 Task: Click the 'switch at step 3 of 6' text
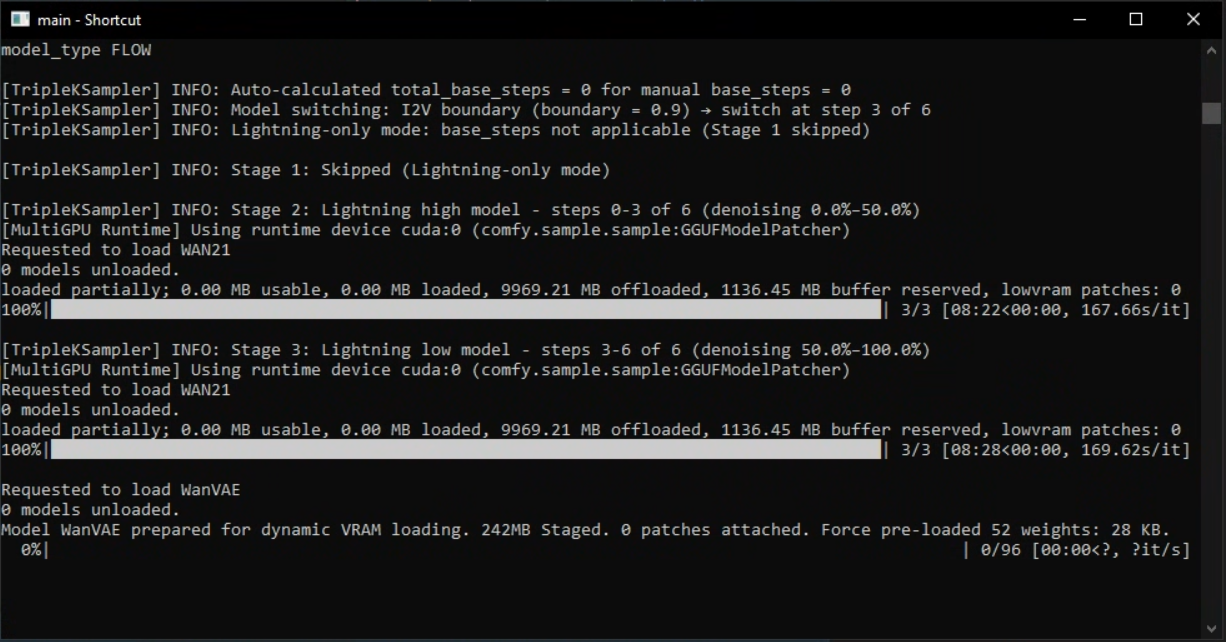click(826, 110)
